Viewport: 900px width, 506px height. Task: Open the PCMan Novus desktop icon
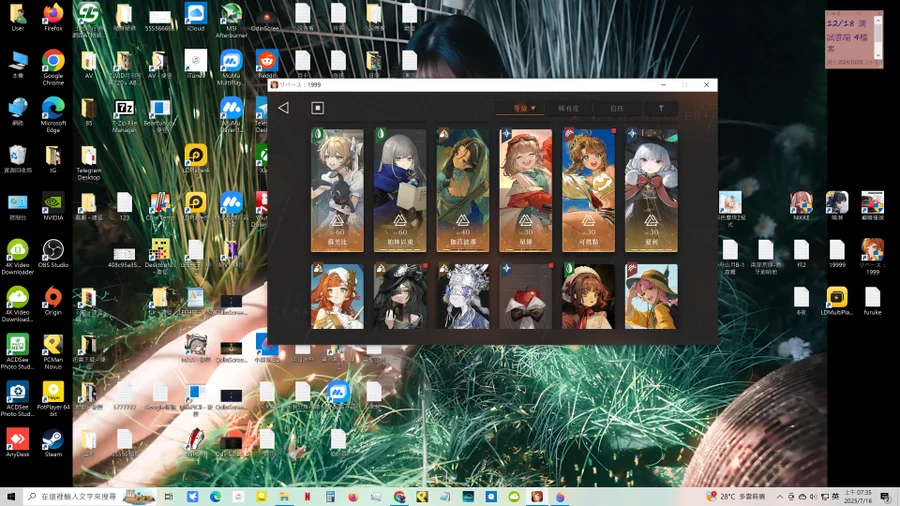point(53,352)
